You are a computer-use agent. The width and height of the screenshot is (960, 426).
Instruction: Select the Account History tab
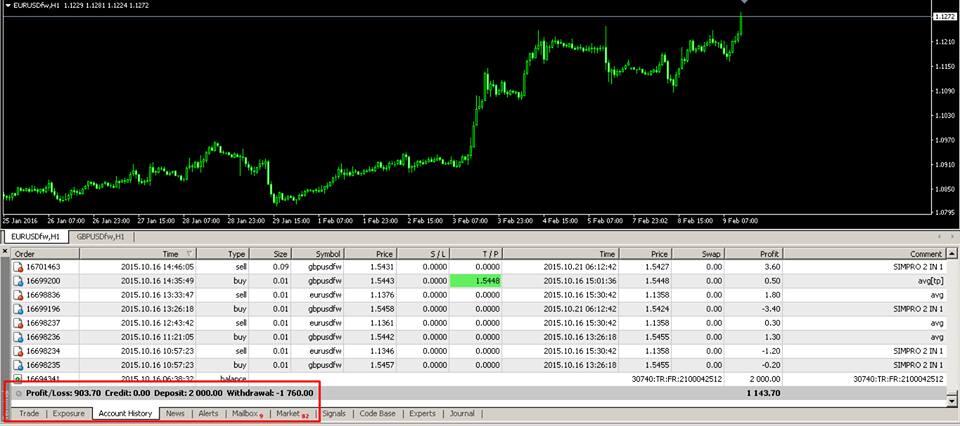[126, 414]
